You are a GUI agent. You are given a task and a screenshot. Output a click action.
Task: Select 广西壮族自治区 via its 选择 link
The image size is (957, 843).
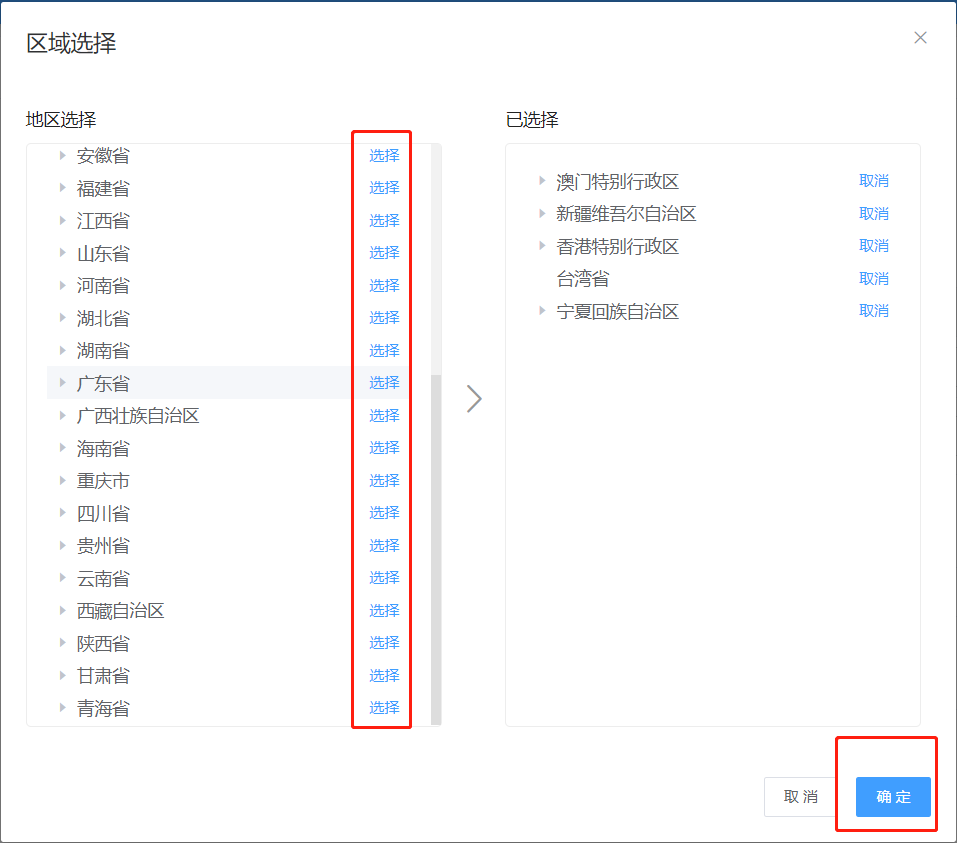tap(384, 415)
